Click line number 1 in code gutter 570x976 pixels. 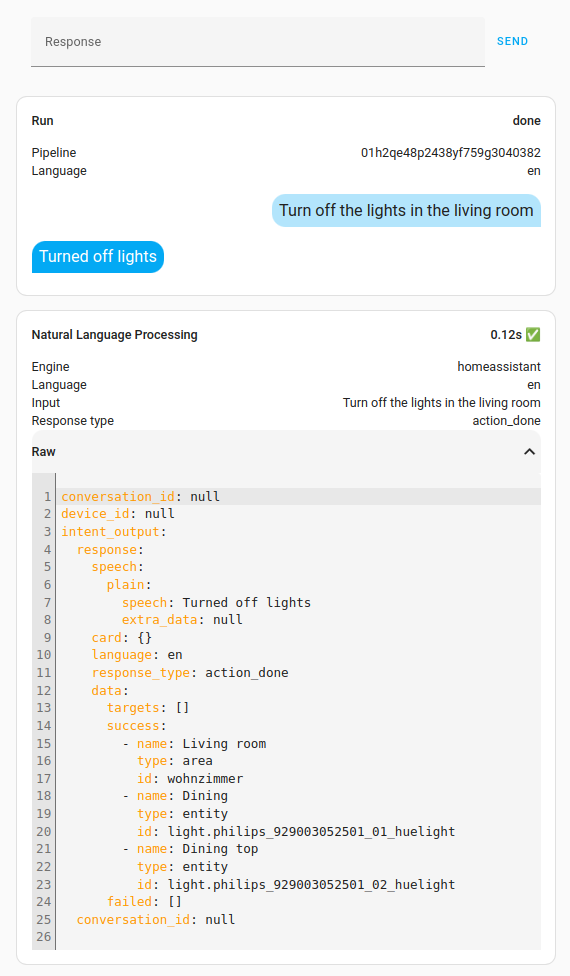pos(47,497)
